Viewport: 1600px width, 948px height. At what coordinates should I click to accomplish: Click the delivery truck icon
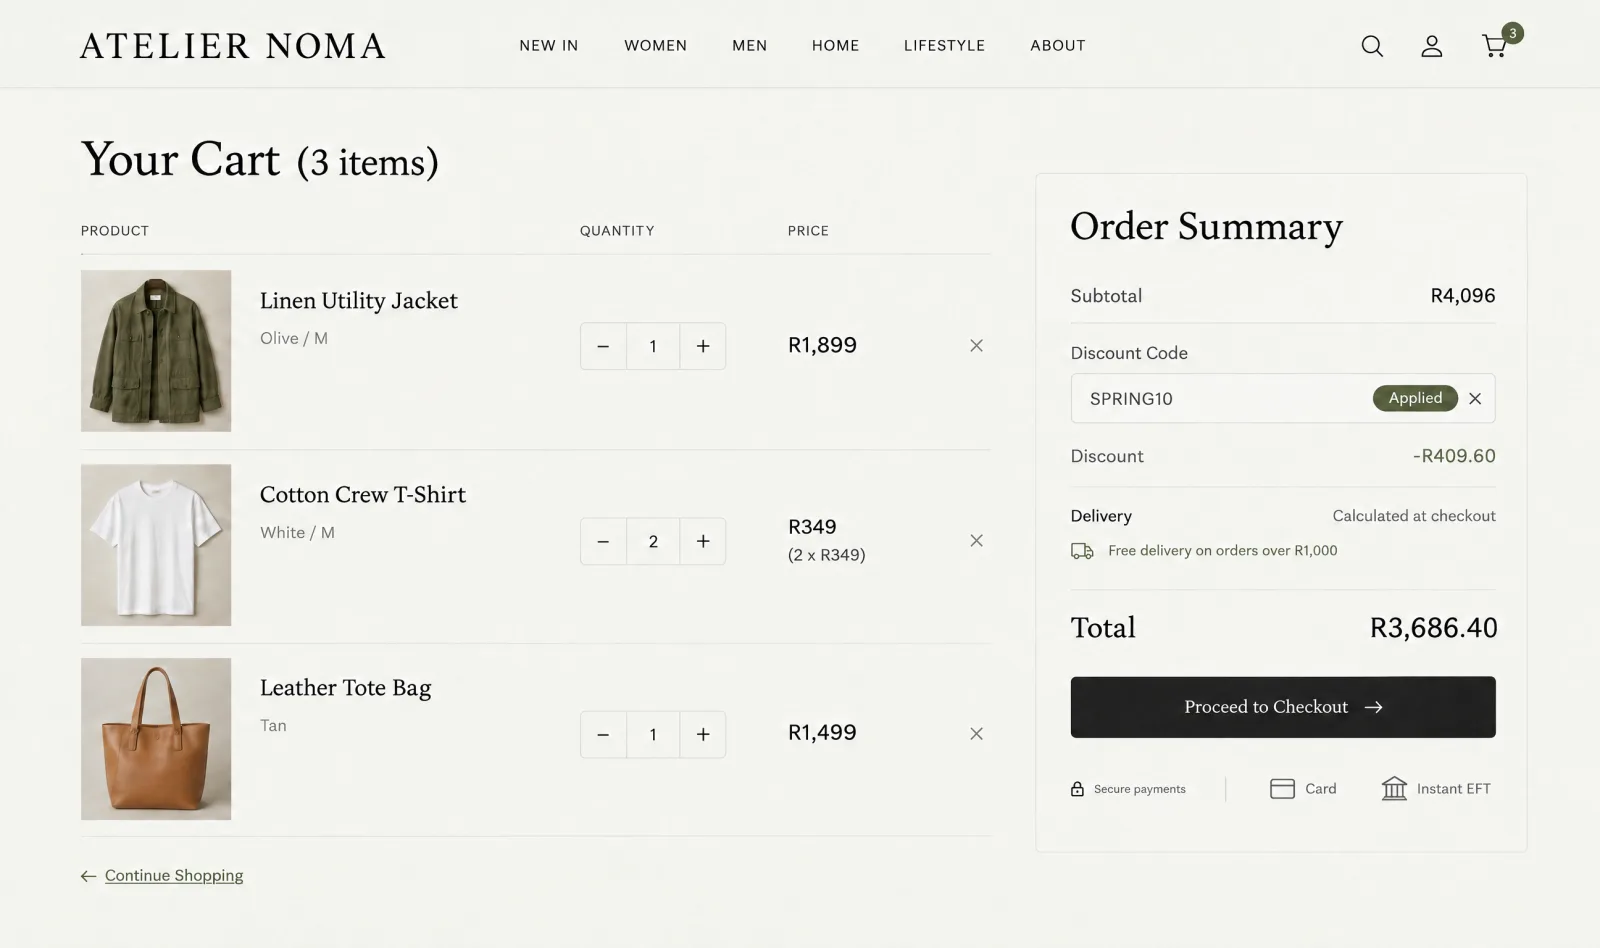(1082, 551)
